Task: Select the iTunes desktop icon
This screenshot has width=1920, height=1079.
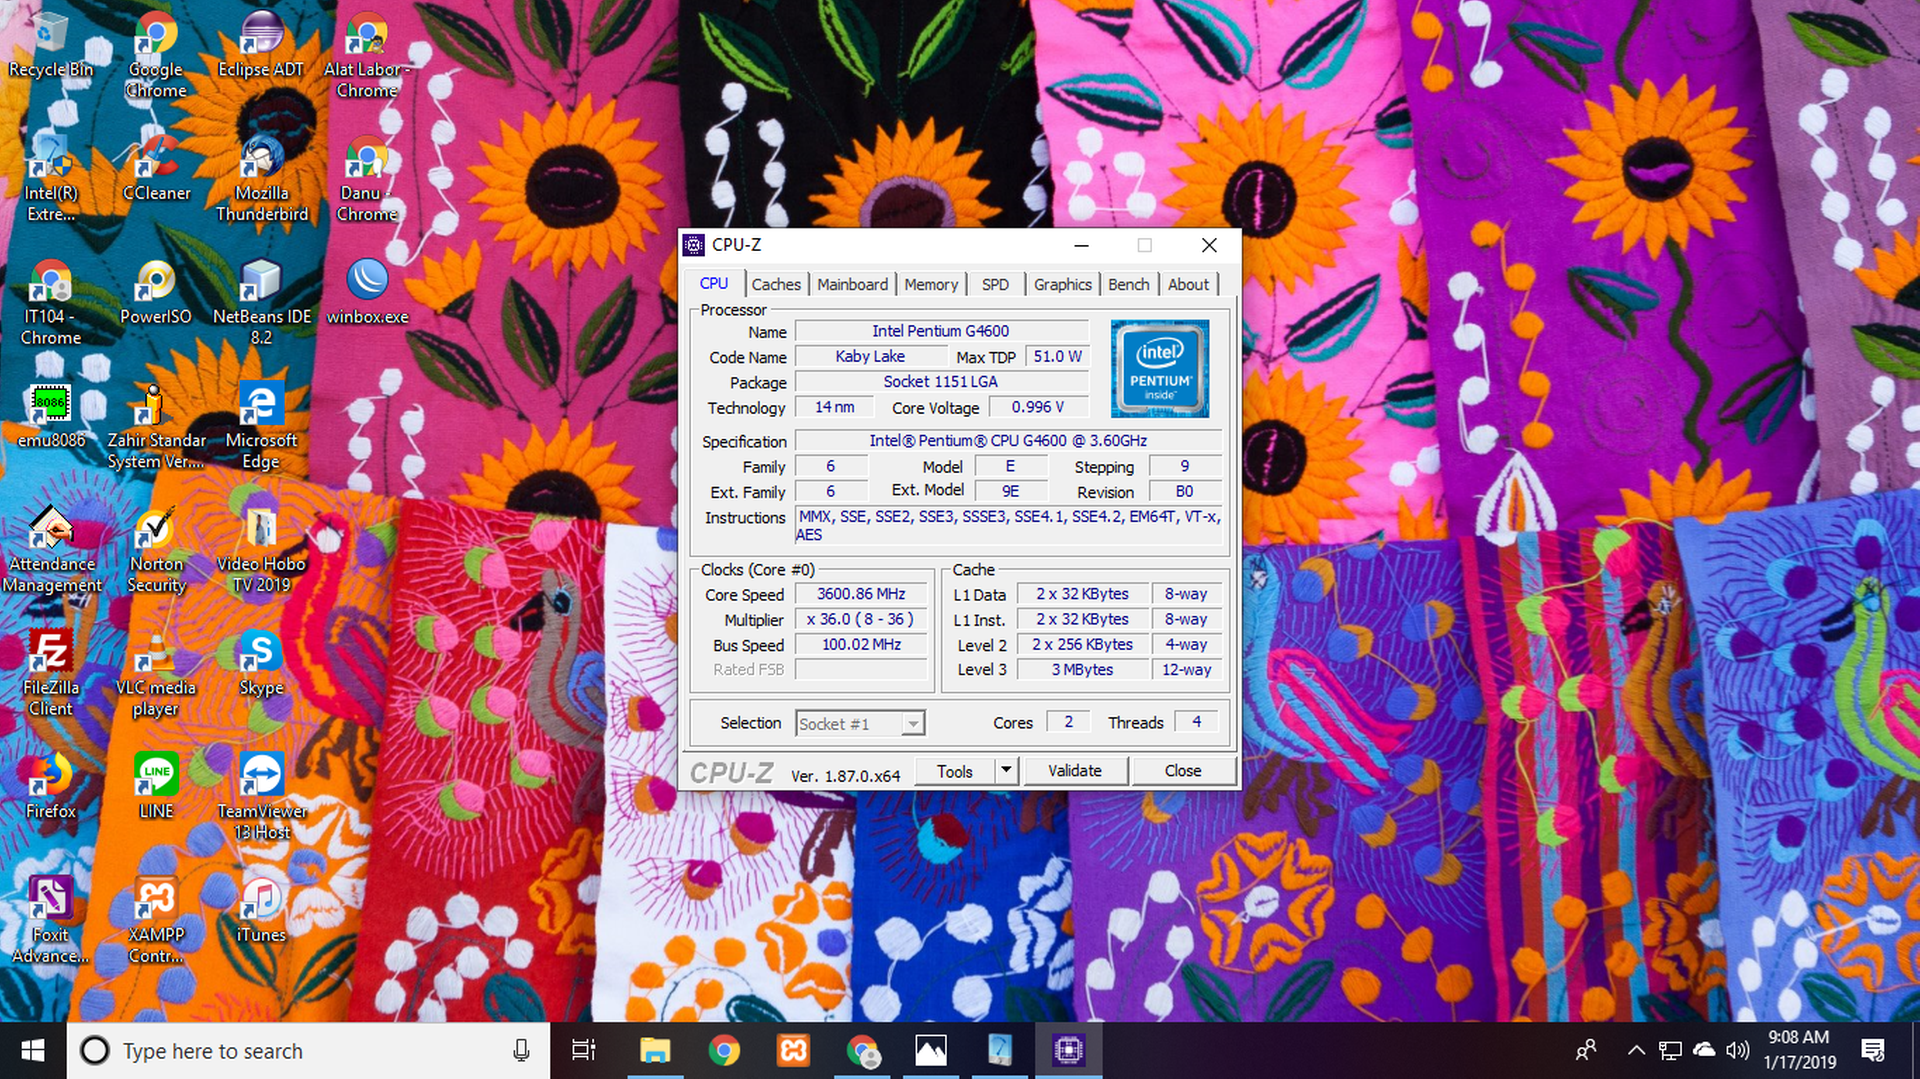Action: pos(261,911)
